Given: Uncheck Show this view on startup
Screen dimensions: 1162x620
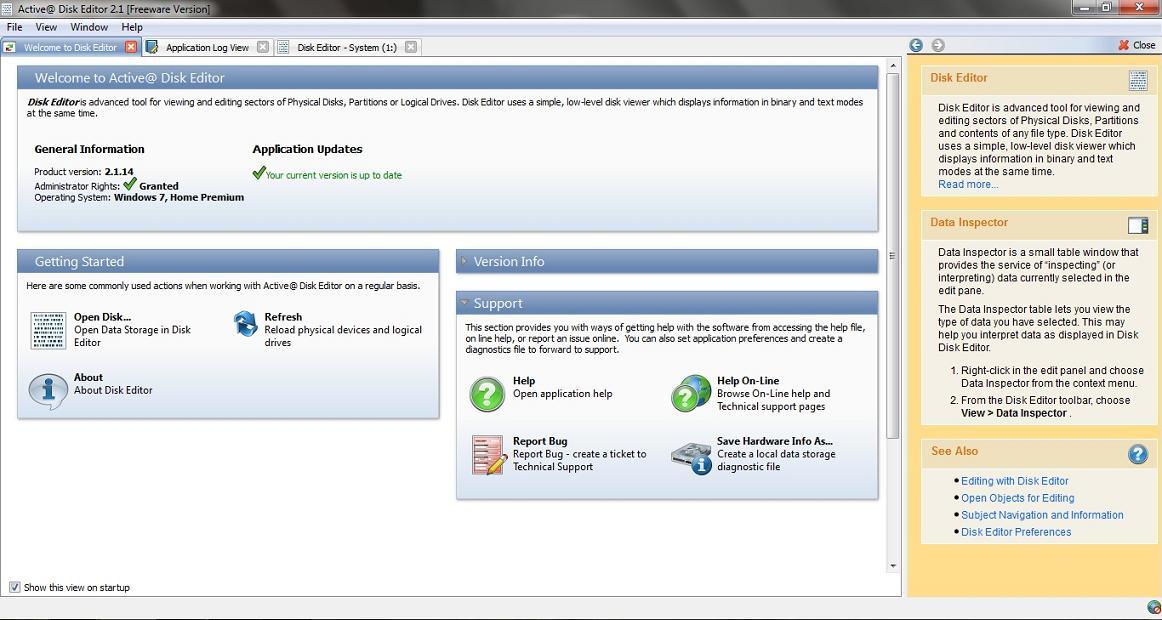Looking at the screenshot, I should [x=14, y=587].
